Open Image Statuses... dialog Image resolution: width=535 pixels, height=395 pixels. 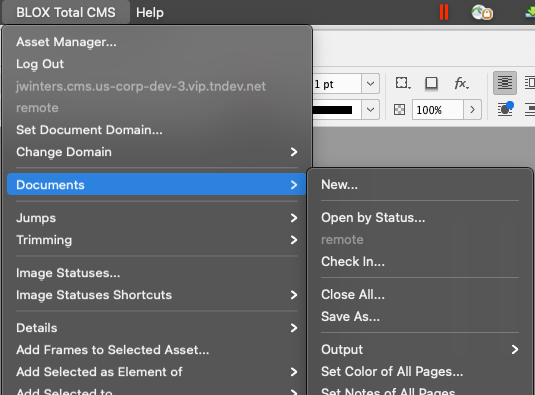[x=156, y=273]
